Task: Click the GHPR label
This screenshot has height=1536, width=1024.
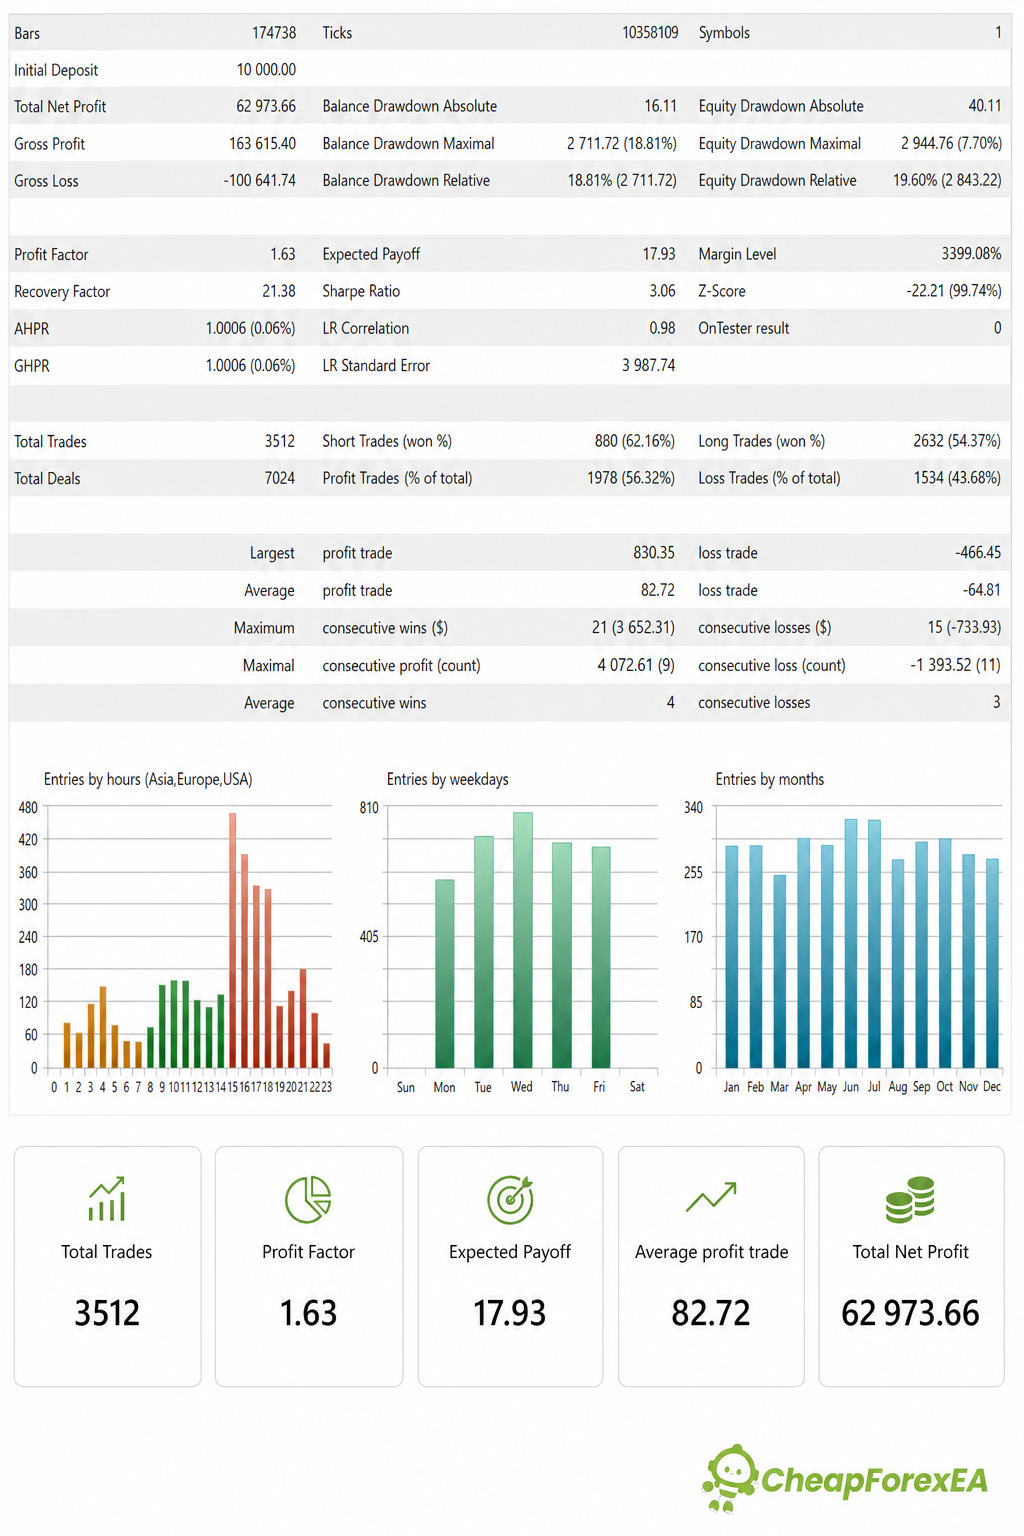Action: pos(32,366)
